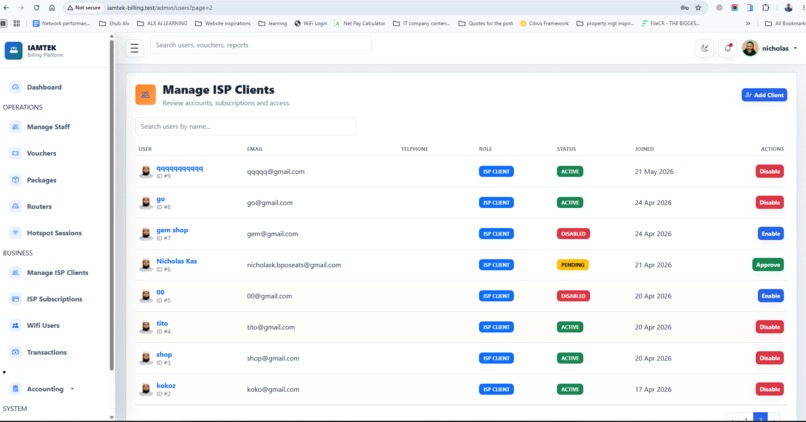The width and height of the screenshot is (806, 422).
Task: Open the Nicholas Kas user link
Action: [177, 261]
